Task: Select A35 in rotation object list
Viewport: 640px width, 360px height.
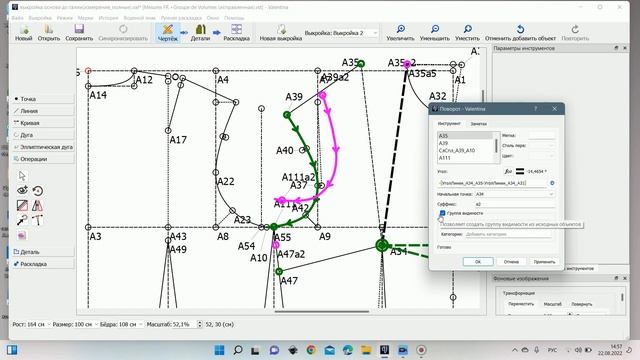Action: pyautogui.click(x=465, y=136)
